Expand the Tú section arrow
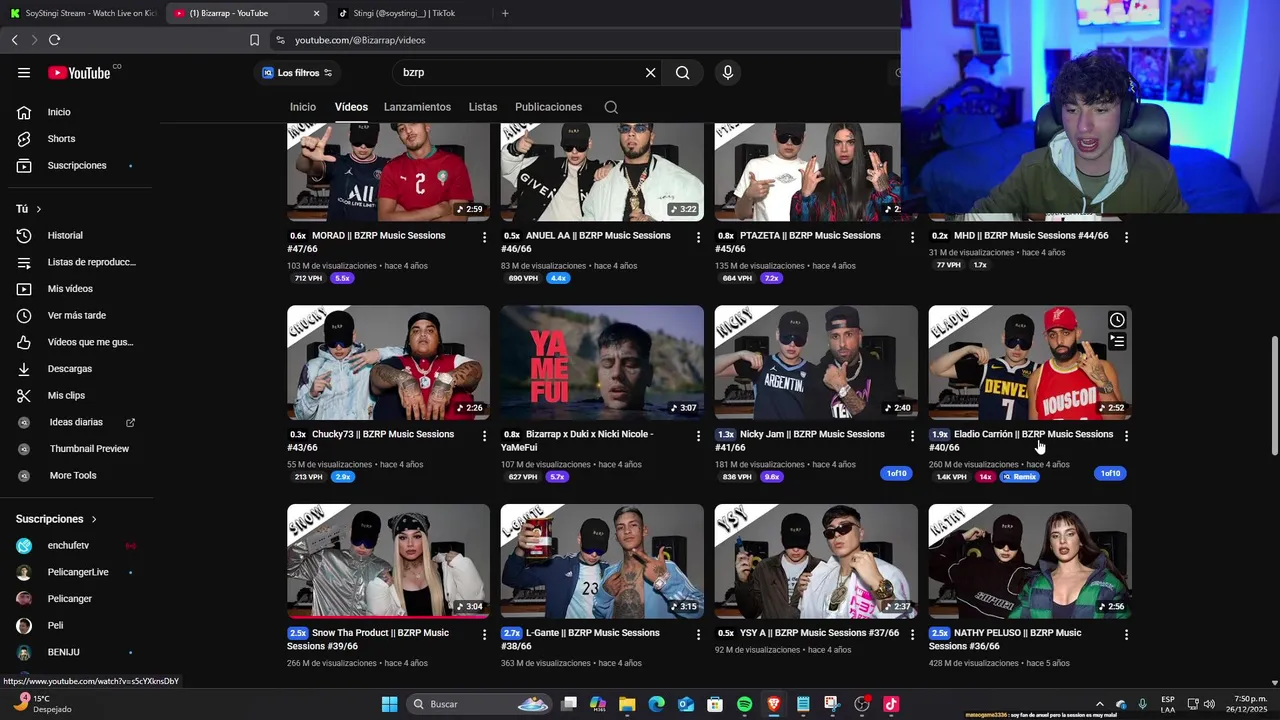This screenshot has height=720, width=1280. (x=38, y=209)
